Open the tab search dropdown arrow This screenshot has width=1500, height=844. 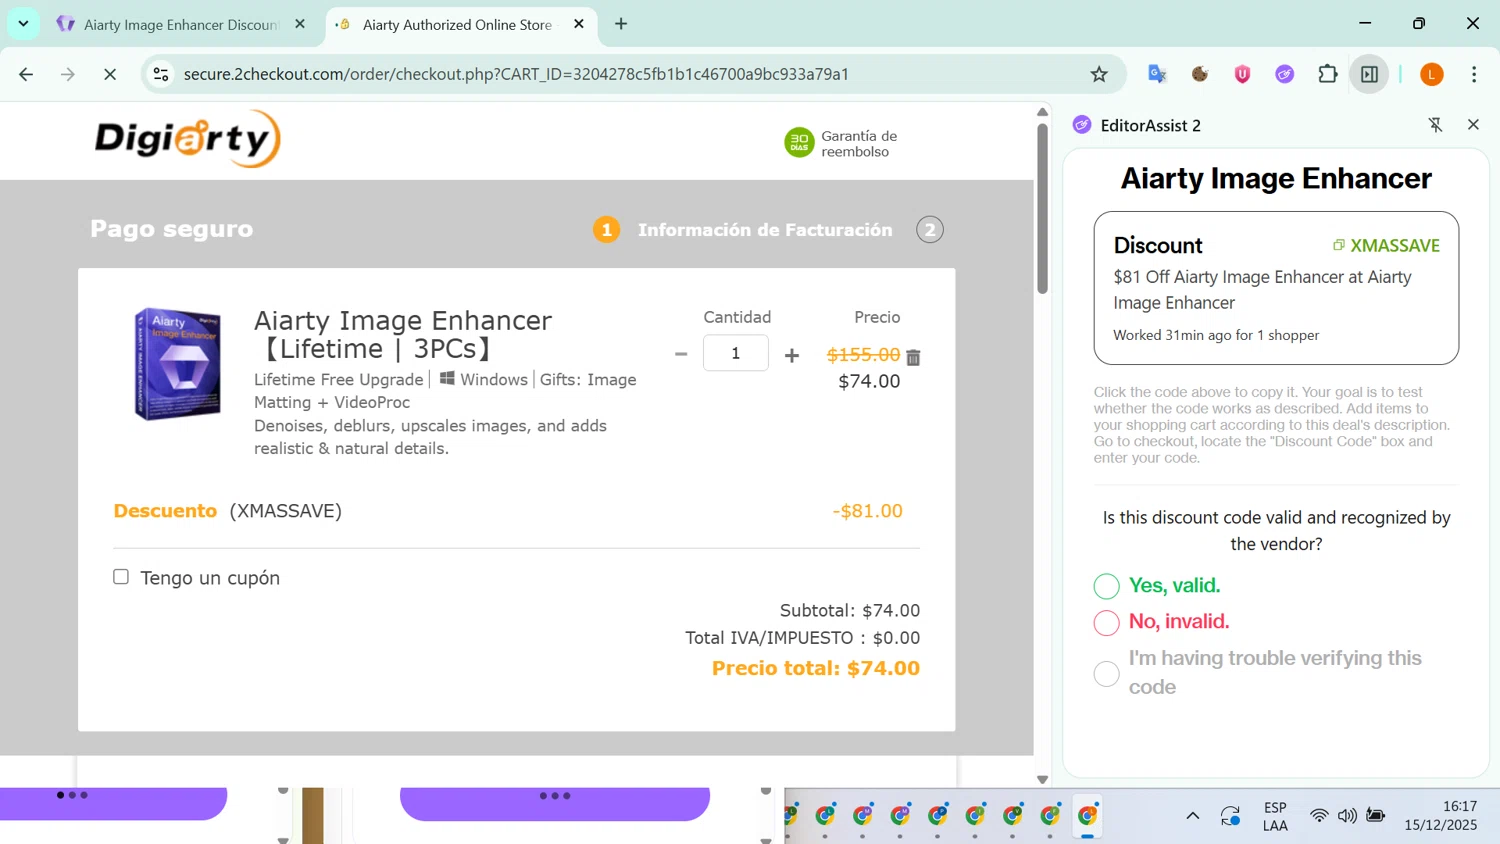[x=23, y=23]
